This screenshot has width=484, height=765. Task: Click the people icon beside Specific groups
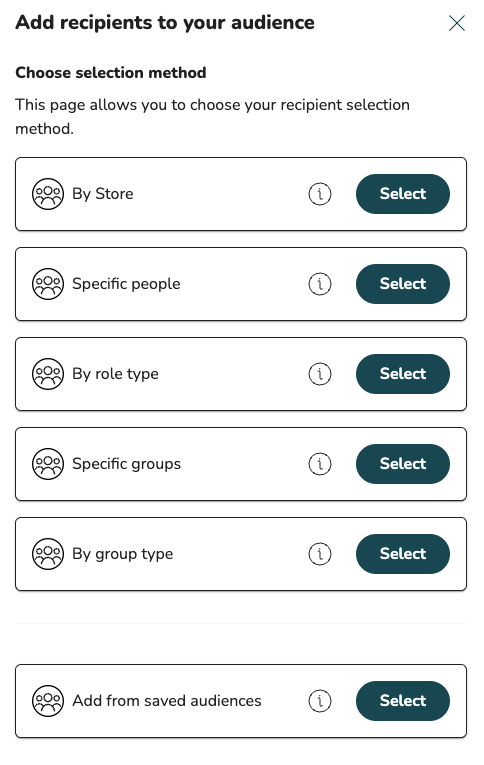pyautogui.click(x=48, y=464)
